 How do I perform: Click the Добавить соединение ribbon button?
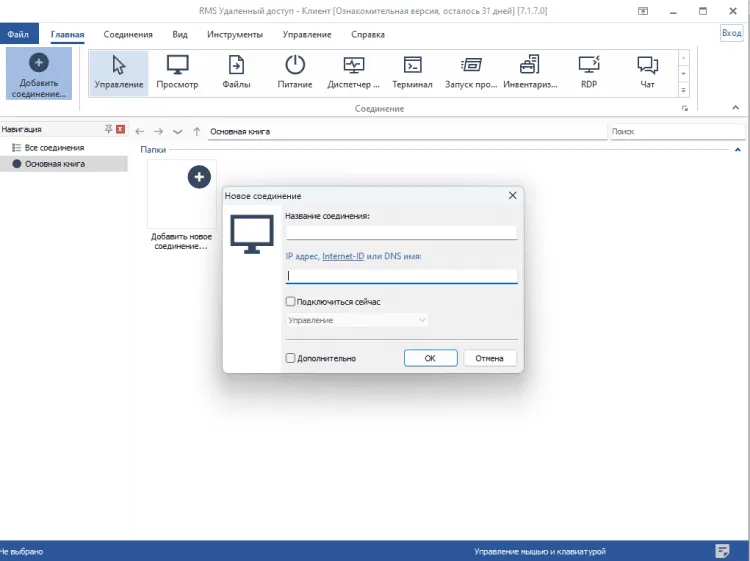point(39,73)
